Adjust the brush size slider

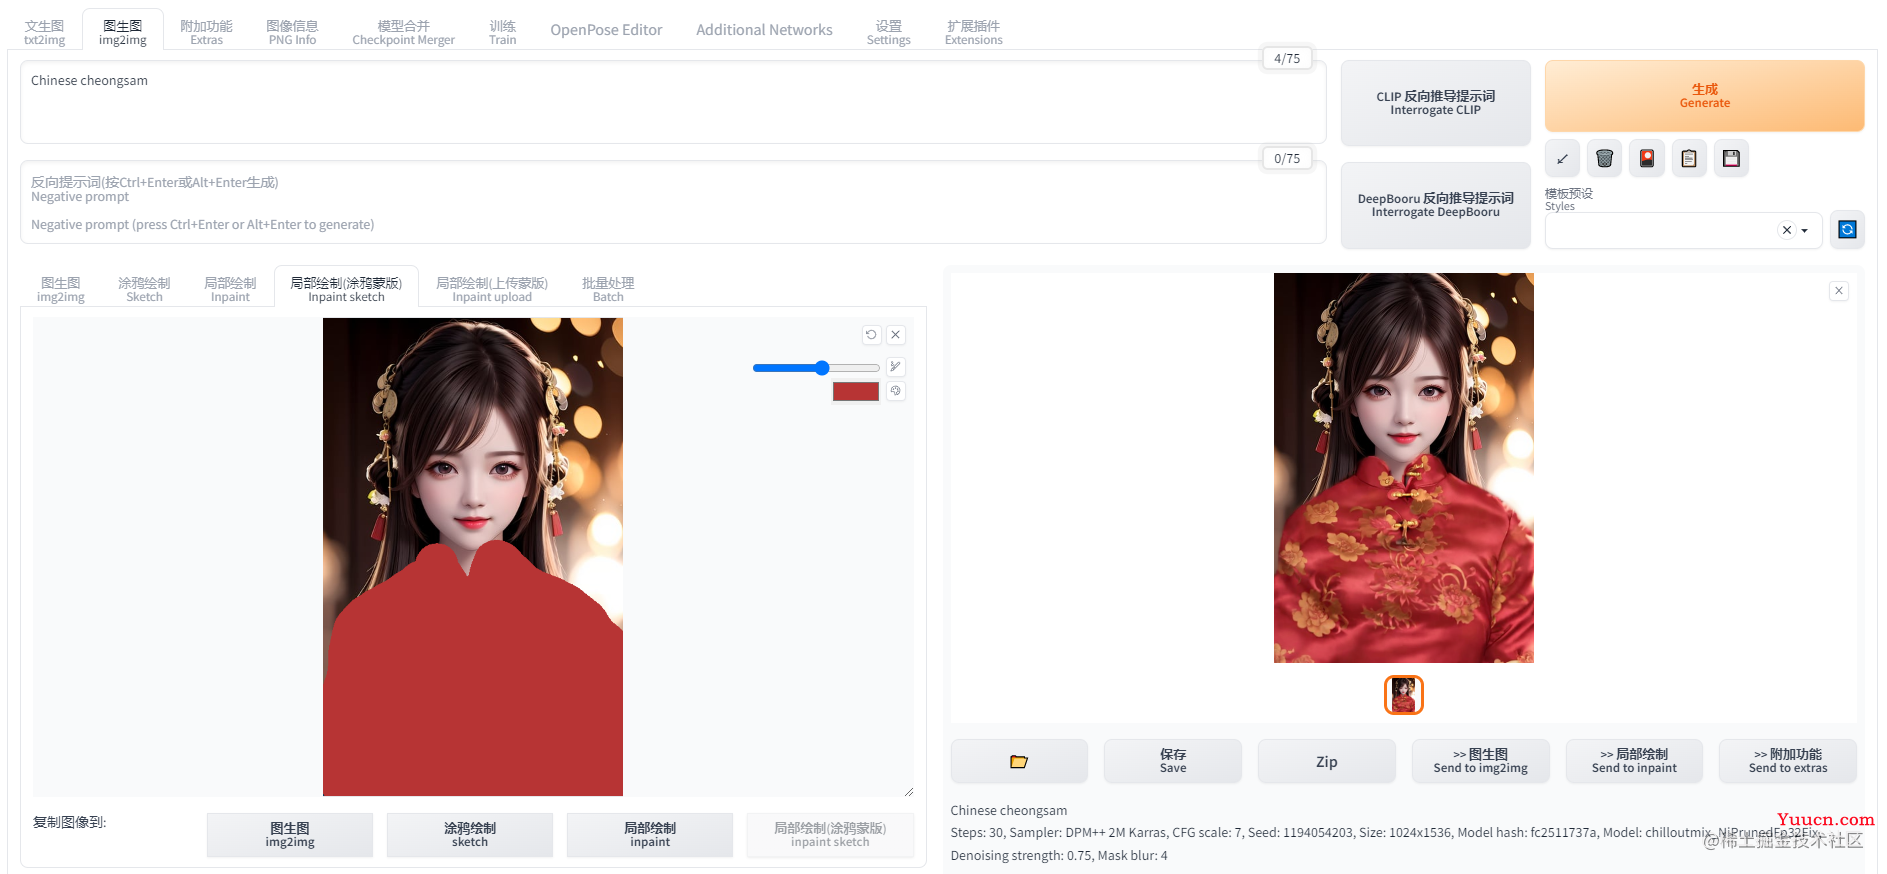[x=816, y=368]
